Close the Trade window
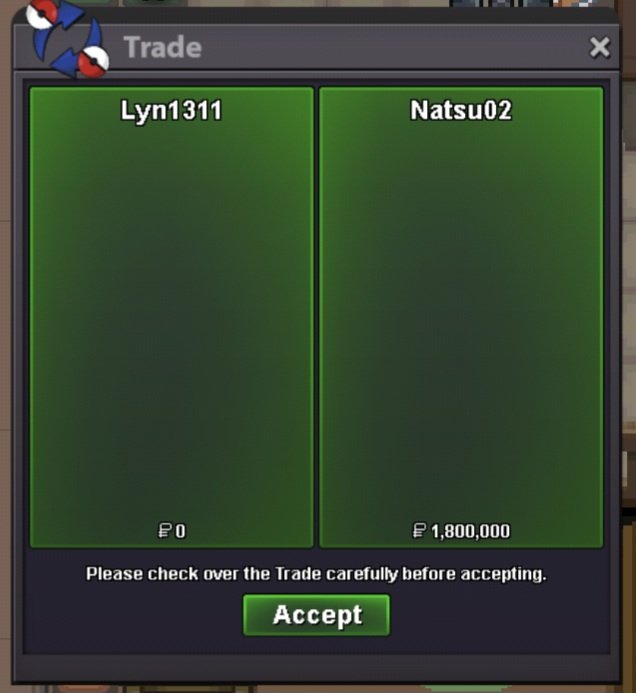 tap(600, 47)
